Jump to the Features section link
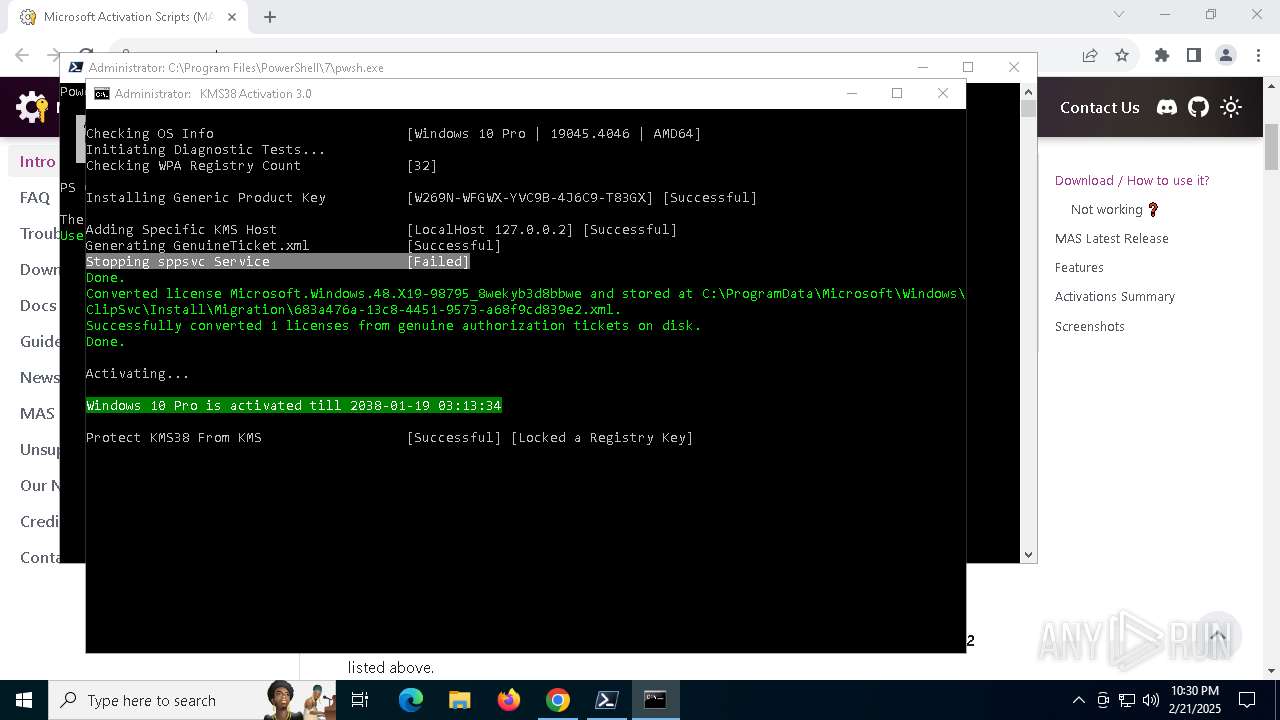This screenshot has height=720, width=1280. tap(1079, 267)
